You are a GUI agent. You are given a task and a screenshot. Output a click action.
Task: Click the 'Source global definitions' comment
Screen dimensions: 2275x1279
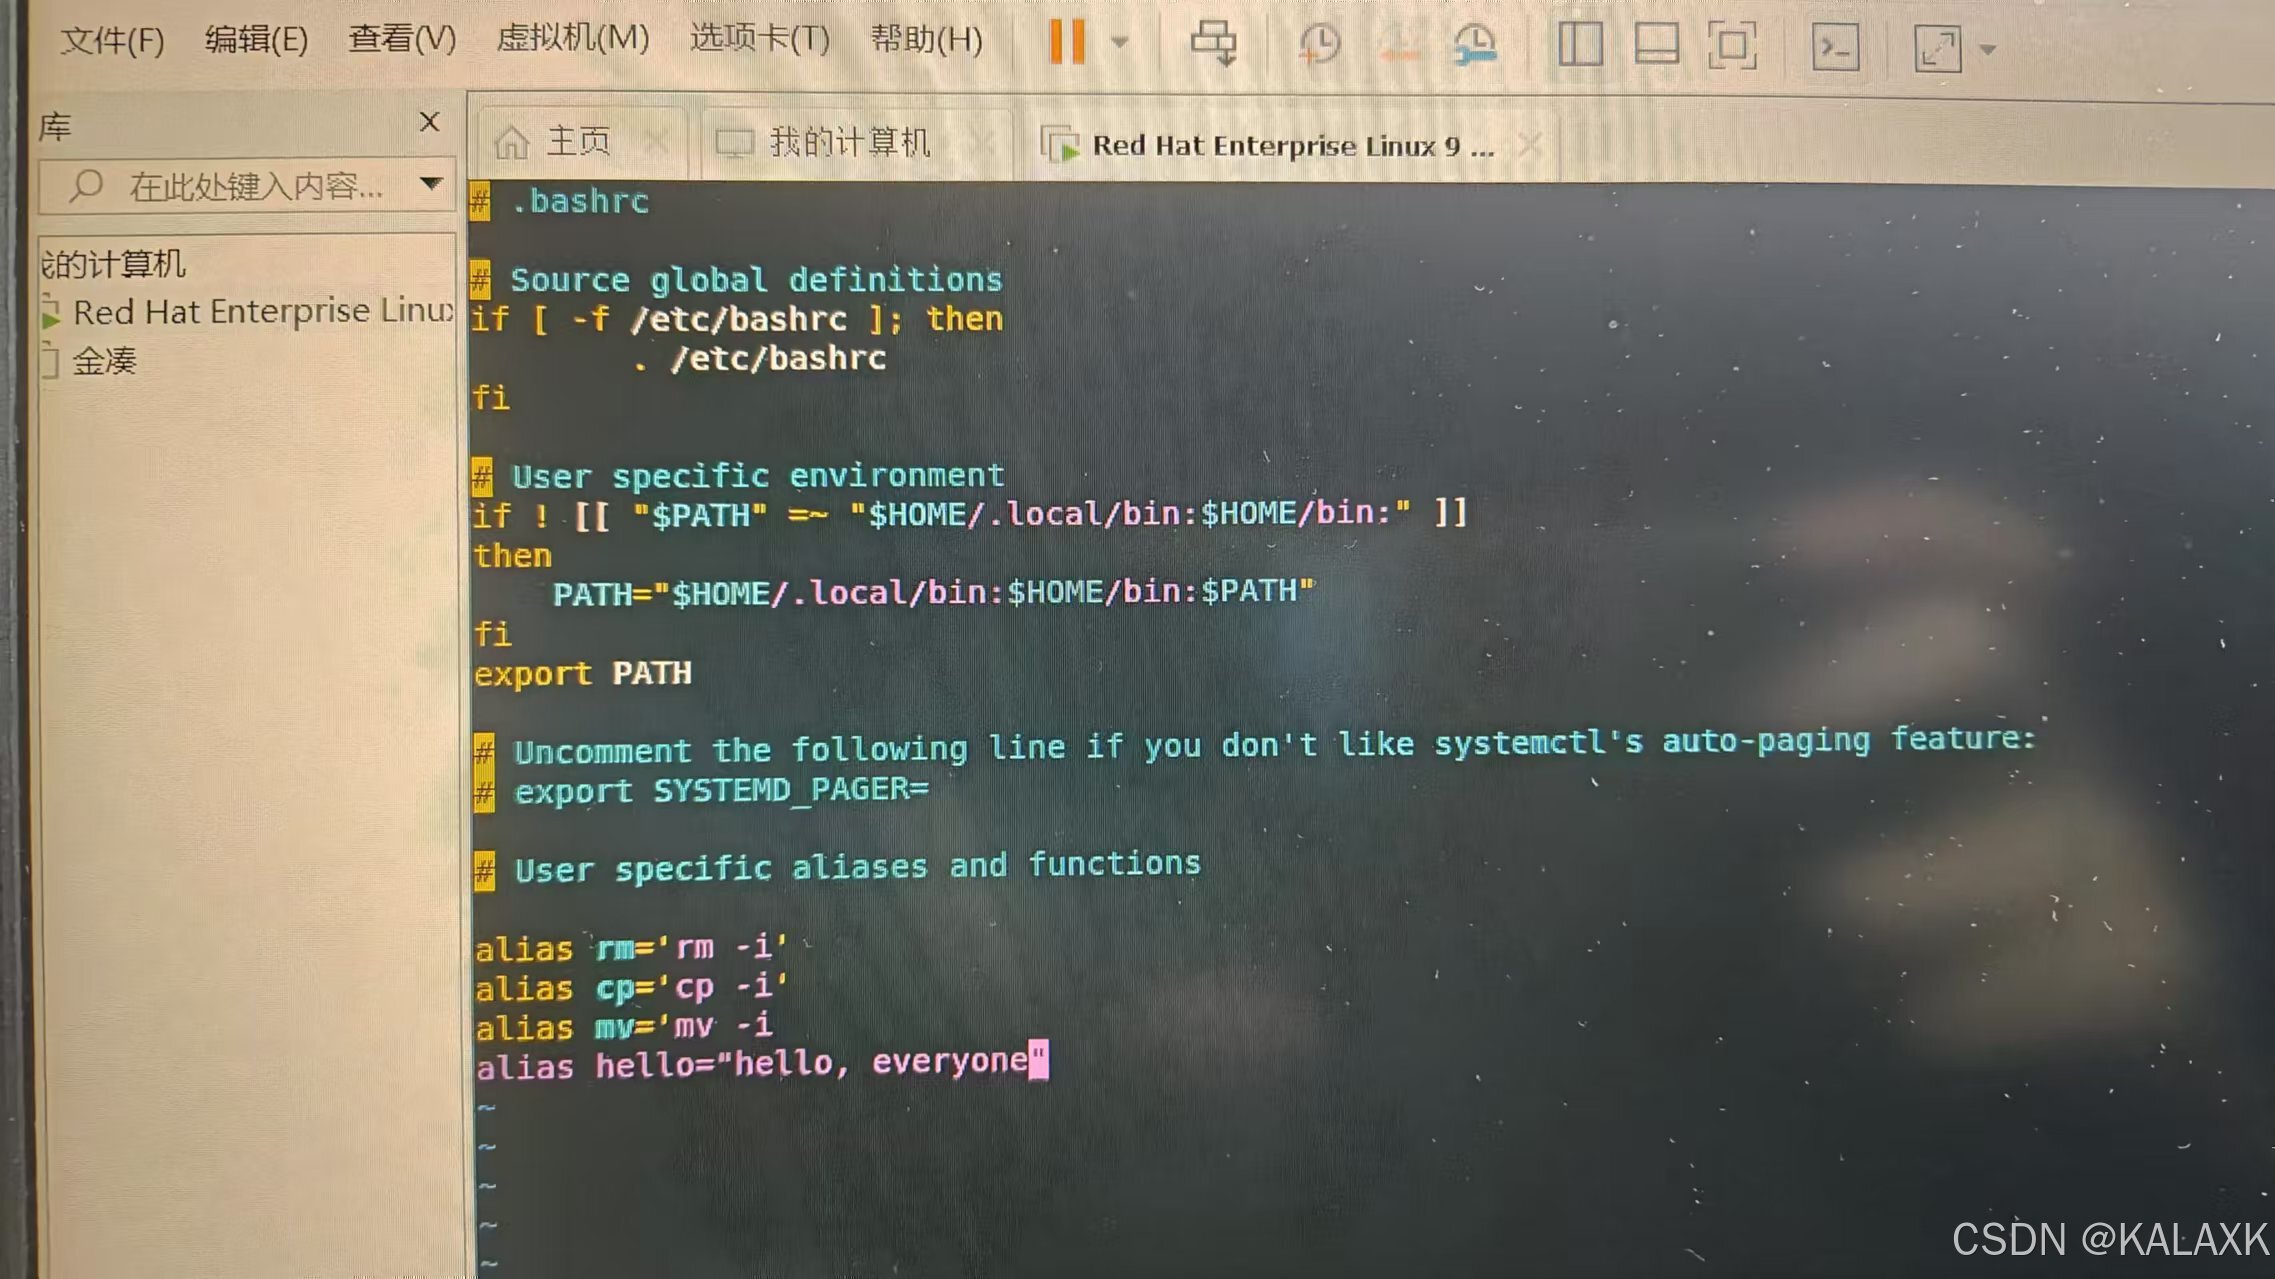pyautogui.click(x=736, y=280)
